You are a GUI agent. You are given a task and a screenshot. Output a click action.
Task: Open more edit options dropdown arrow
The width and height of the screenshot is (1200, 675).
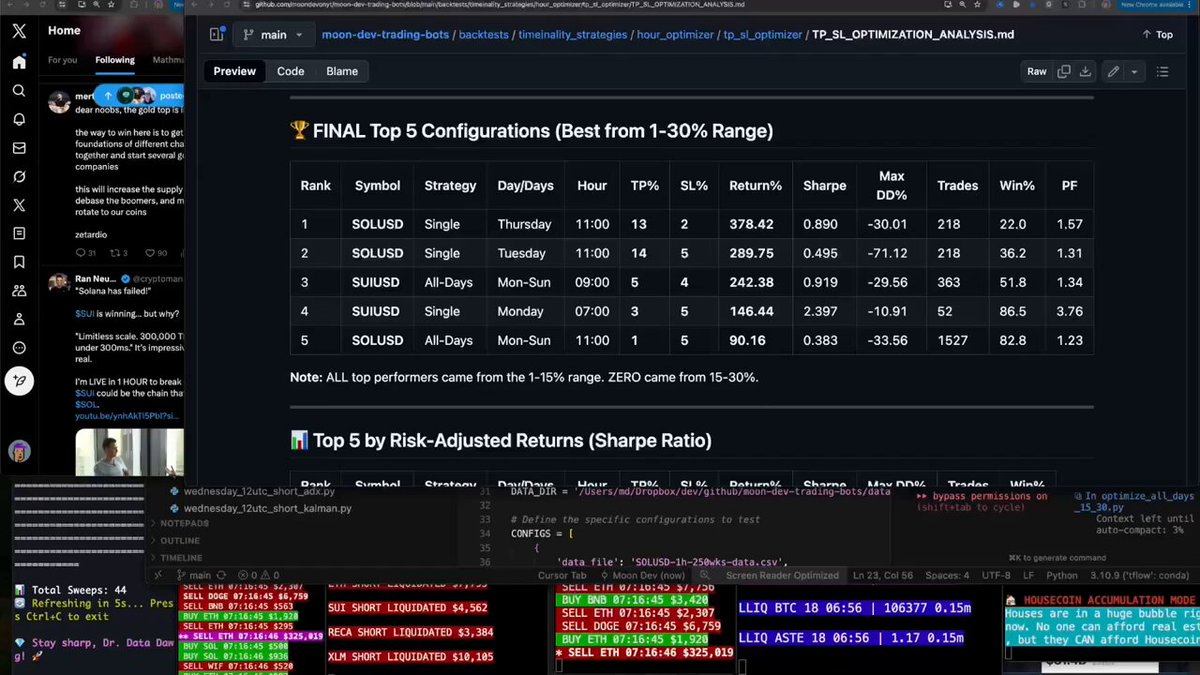(x=1134, y=71)
